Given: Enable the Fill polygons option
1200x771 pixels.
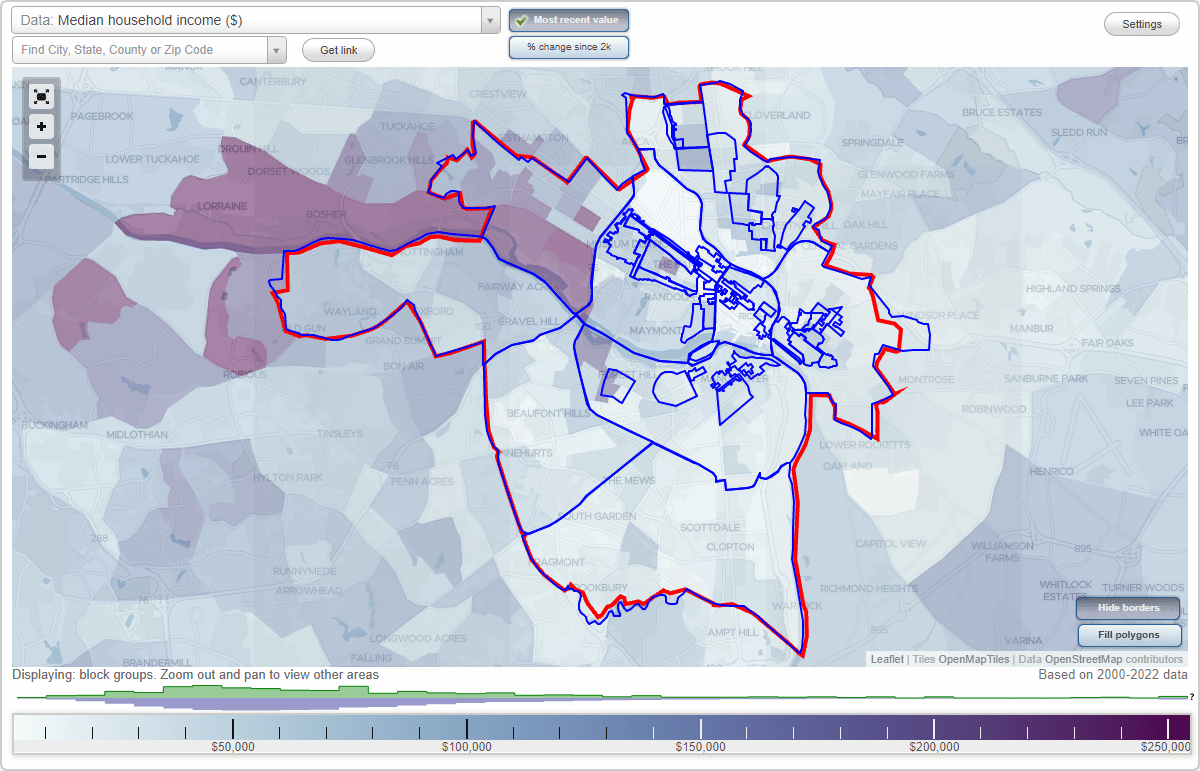Looking at the screenshot, I should [1129, 635].
